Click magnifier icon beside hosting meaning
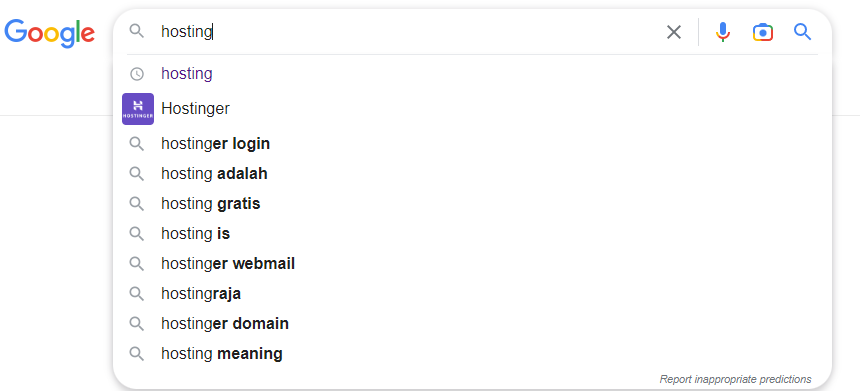This screenshot has height=391, width=860. 137,354
